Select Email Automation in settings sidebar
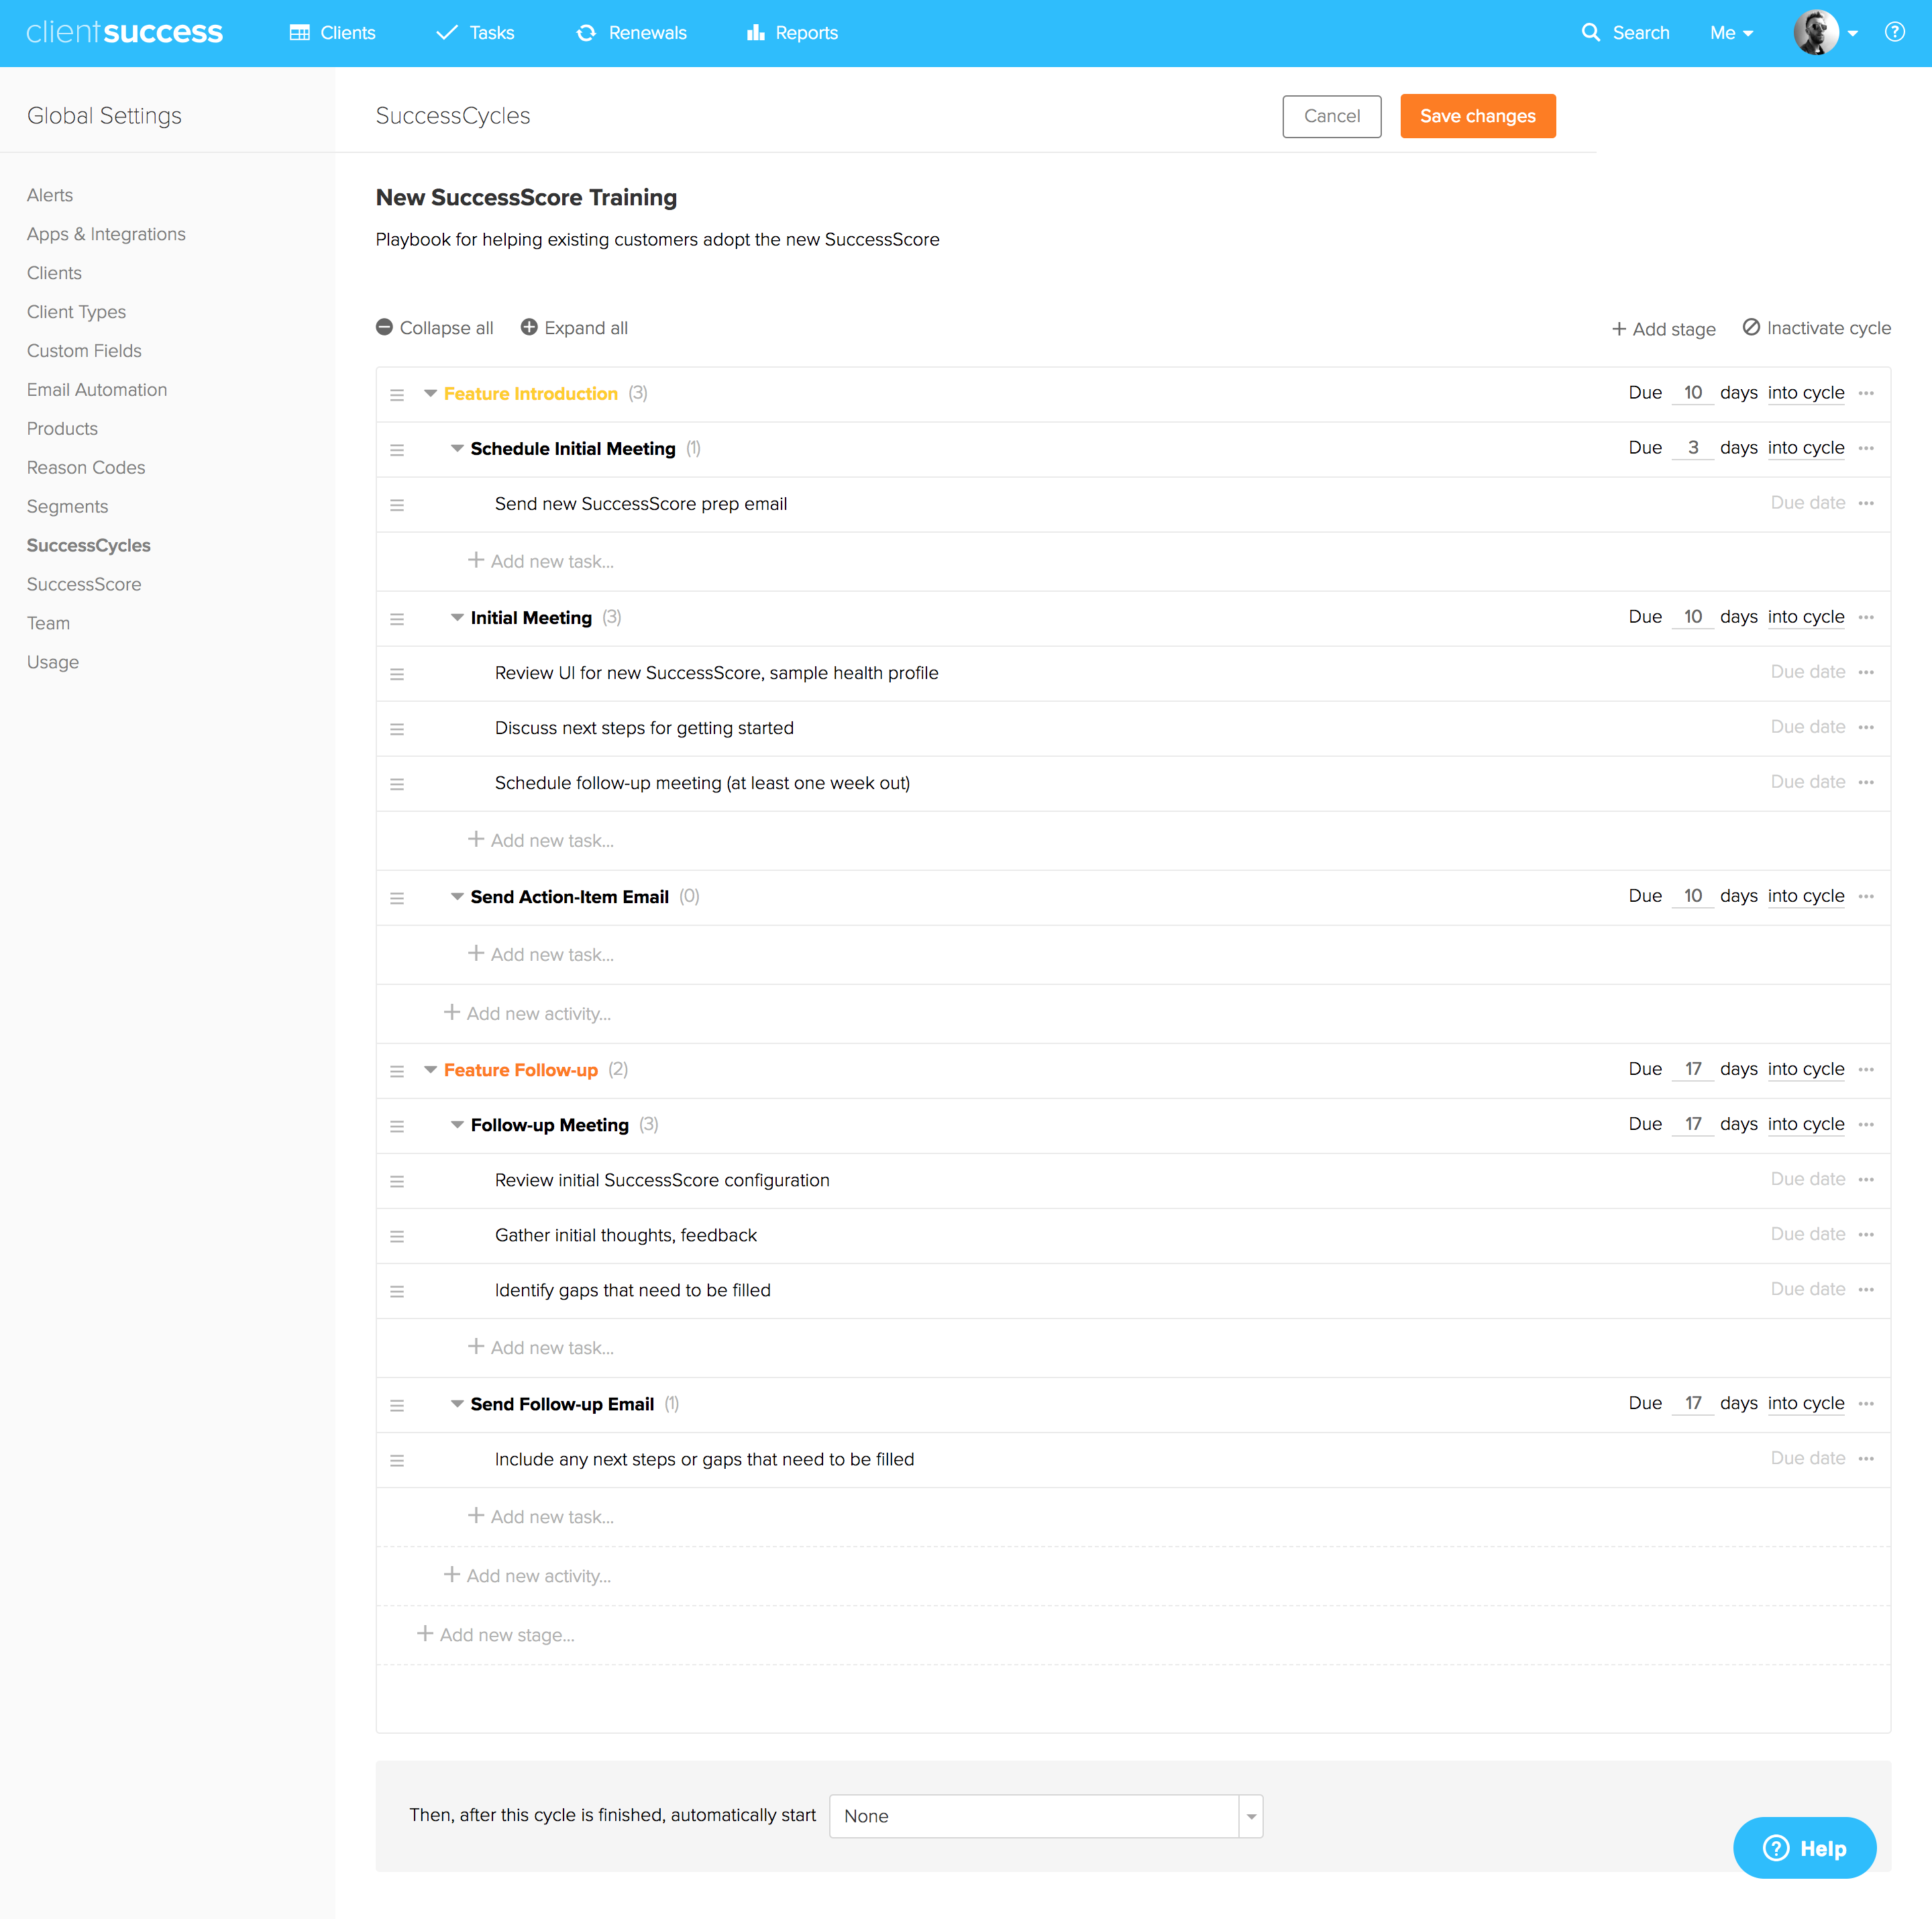 tap(97, 389)
